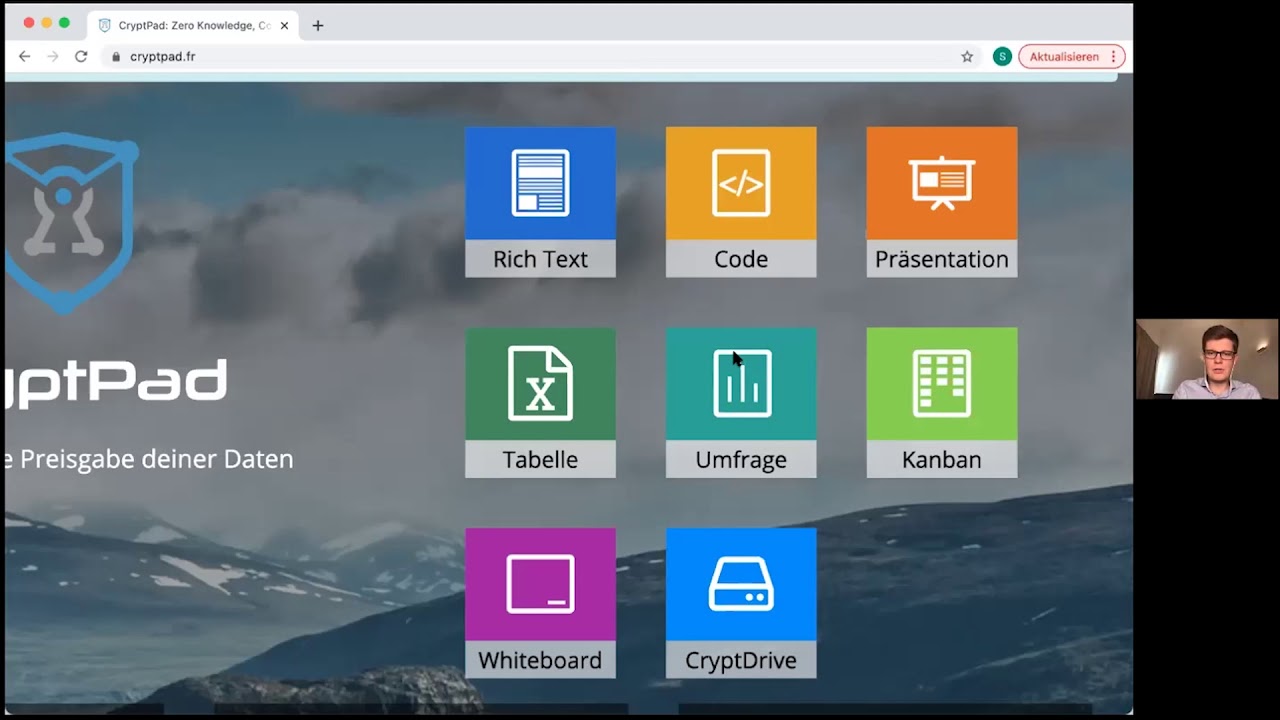This screenshot has height=720, width=1280.
Task: Close the CryptPad browser tab
Action: (284, 25)
